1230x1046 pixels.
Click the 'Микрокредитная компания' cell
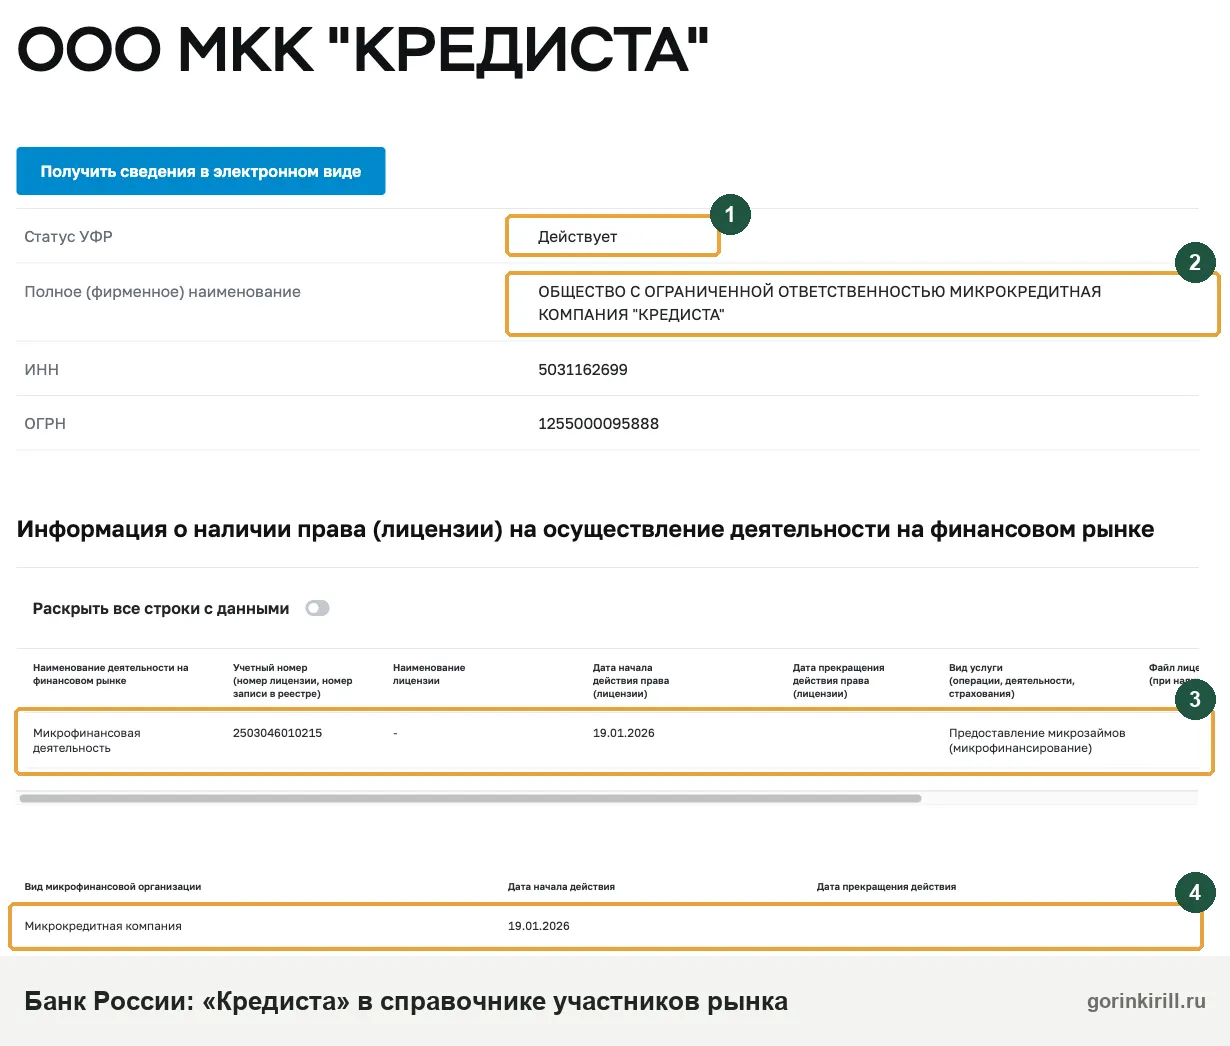point(103,926)
